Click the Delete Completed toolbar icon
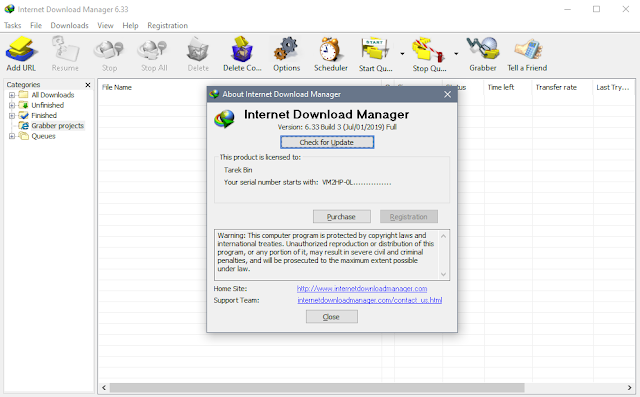This screenshot has width=640, height=397. [242, 54]
